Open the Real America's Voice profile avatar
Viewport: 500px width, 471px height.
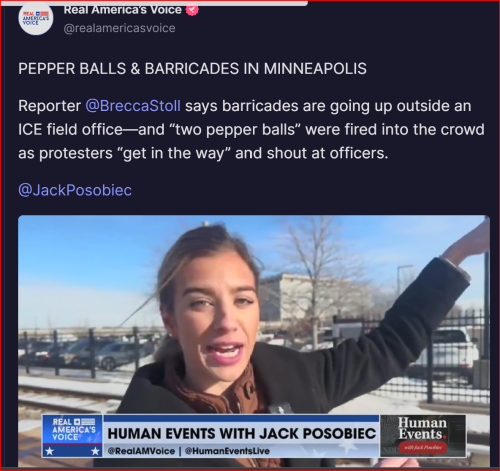point(36,19)
